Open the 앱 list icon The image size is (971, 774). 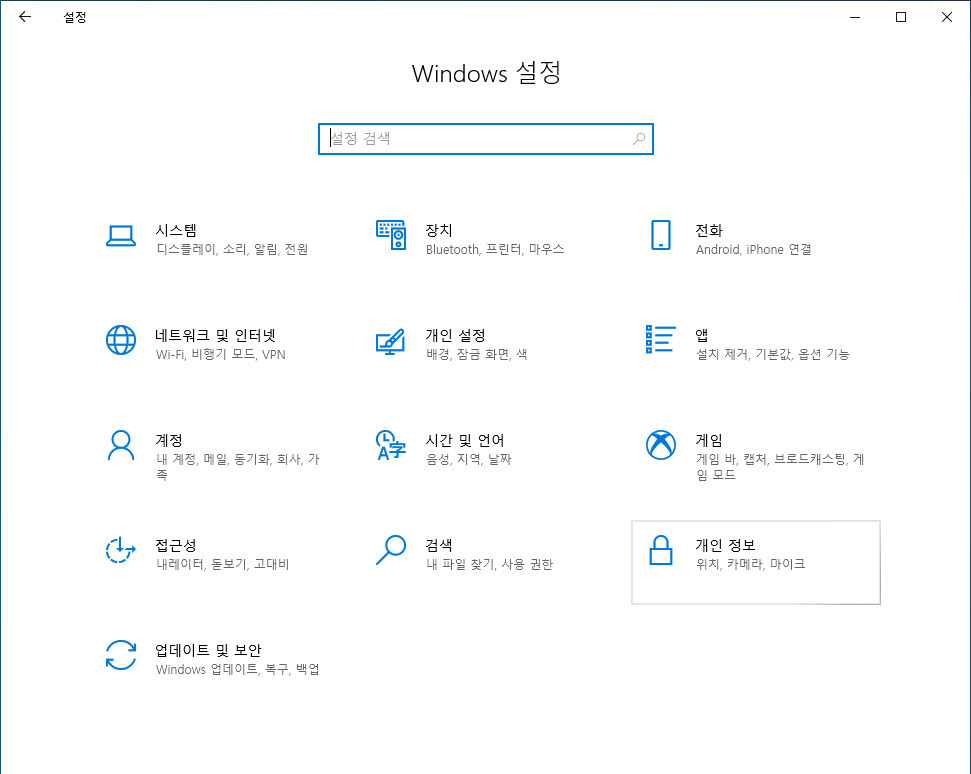[x=661, y=339]
